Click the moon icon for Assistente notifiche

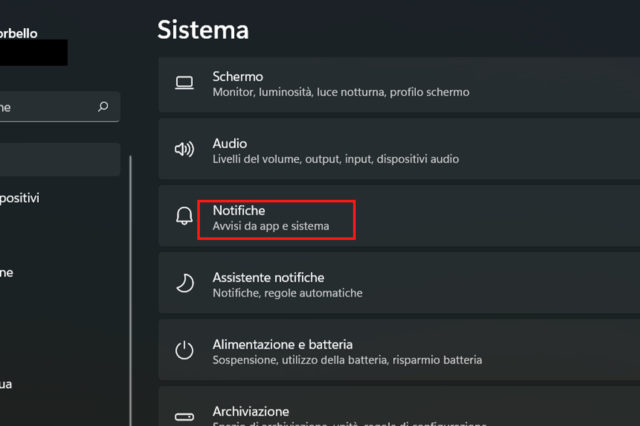[x=184, y=284]
